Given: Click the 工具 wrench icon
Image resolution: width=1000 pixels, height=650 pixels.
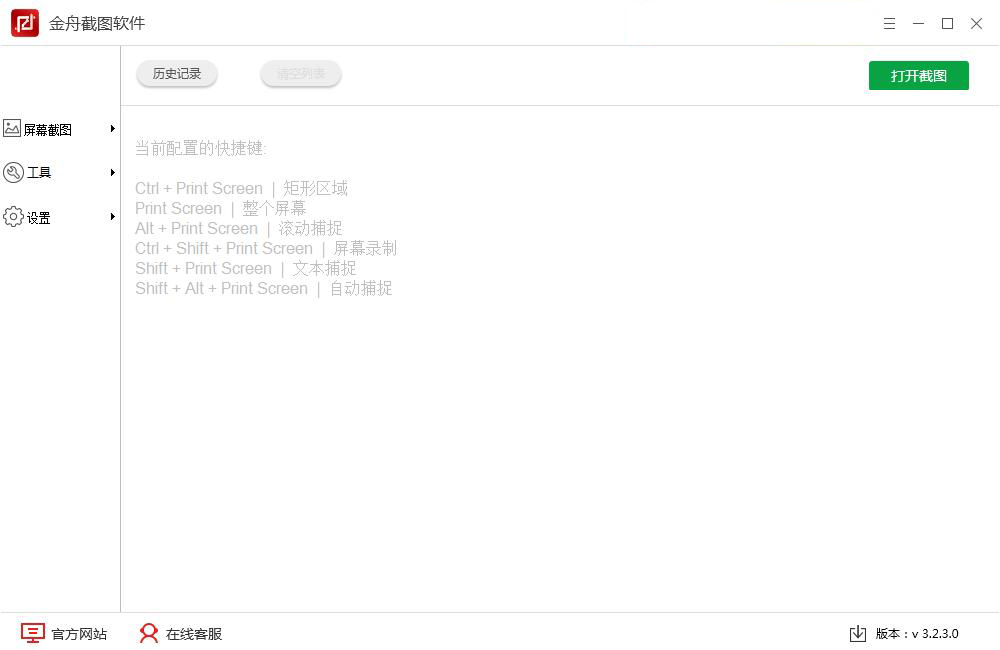Looking at the screenshot, I should point(13,172).
